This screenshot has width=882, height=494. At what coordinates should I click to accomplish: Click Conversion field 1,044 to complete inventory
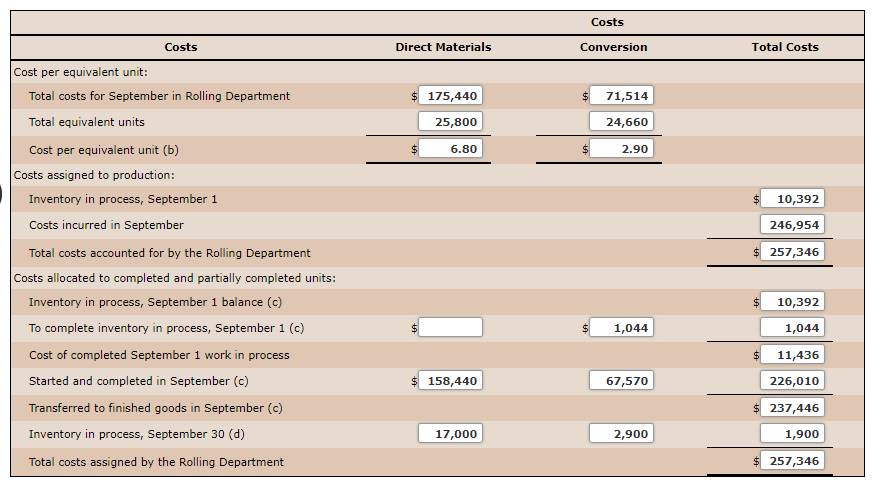click(x=621, y=327)
